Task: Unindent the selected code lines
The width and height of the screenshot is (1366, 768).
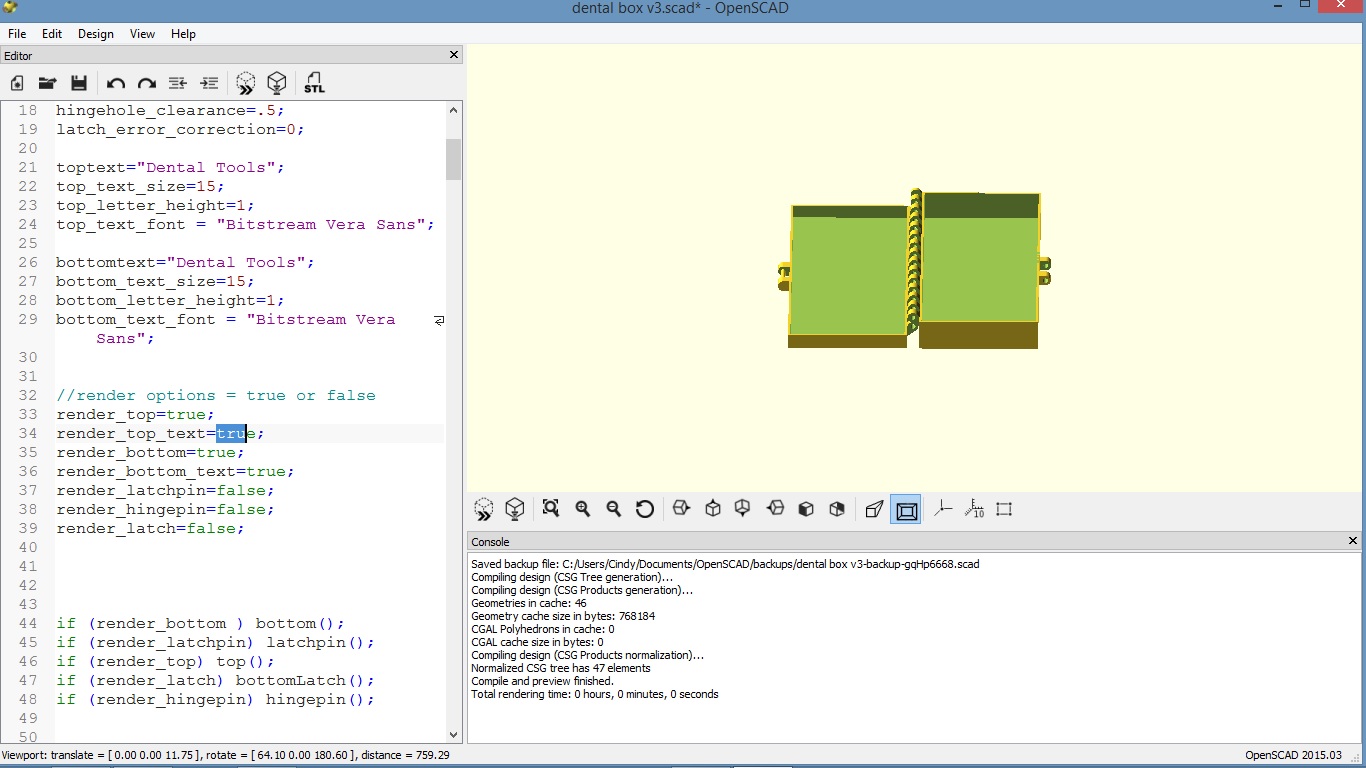Action: [x=178, y=83]
